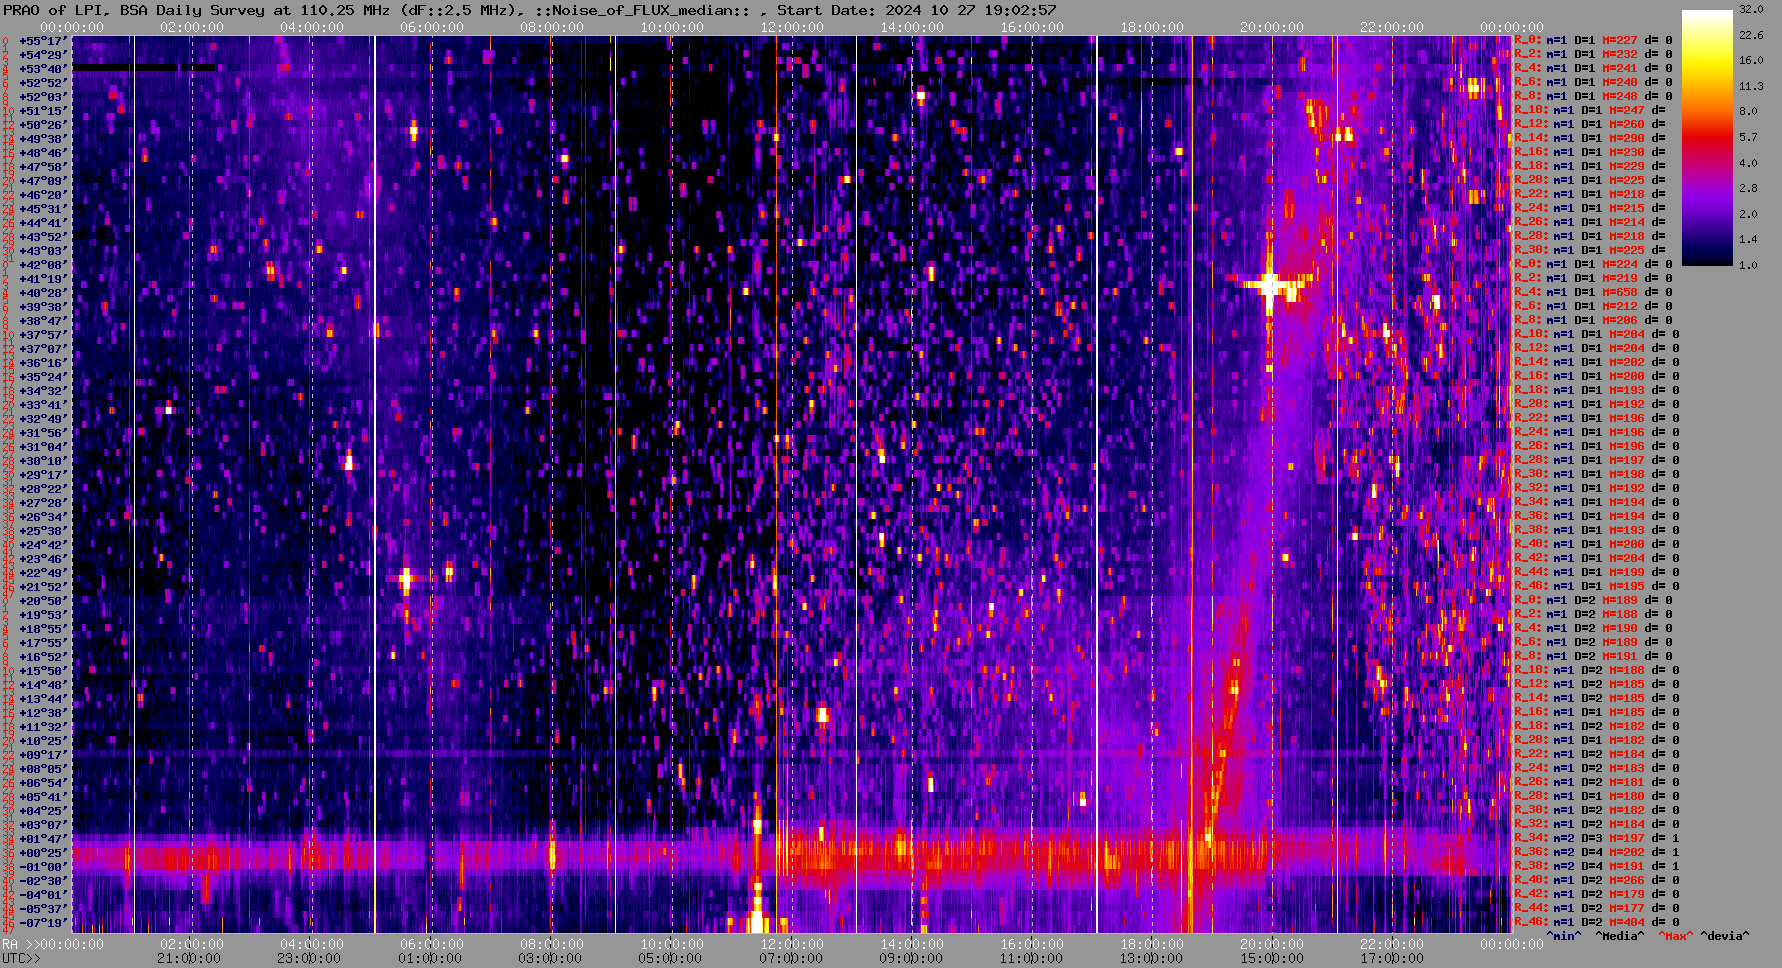Click declination label +12°38'
The image size is (1782, 968).
43,712
